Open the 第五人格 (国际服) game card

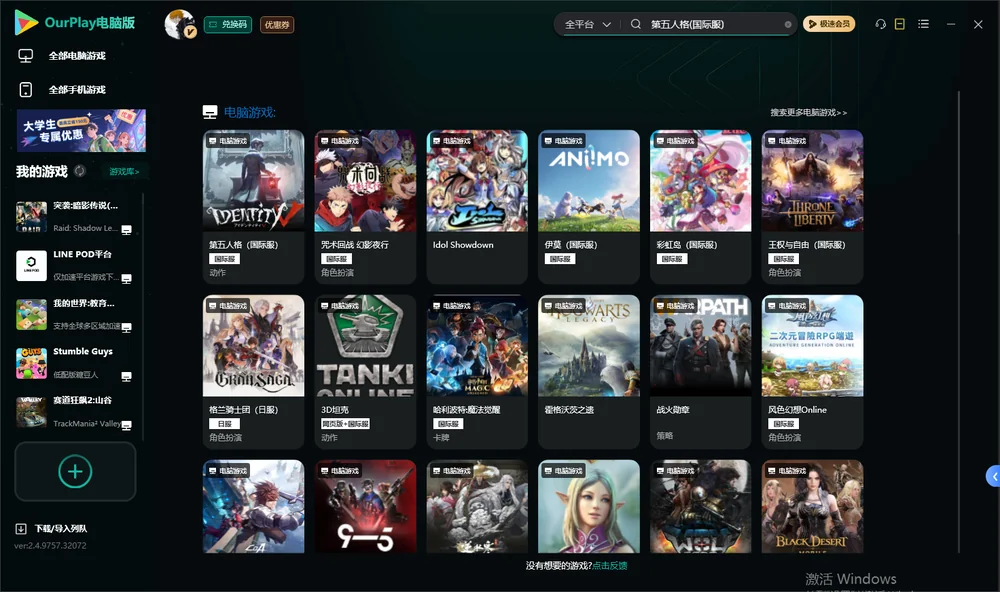pyautogui.click(x=253, y=207)
